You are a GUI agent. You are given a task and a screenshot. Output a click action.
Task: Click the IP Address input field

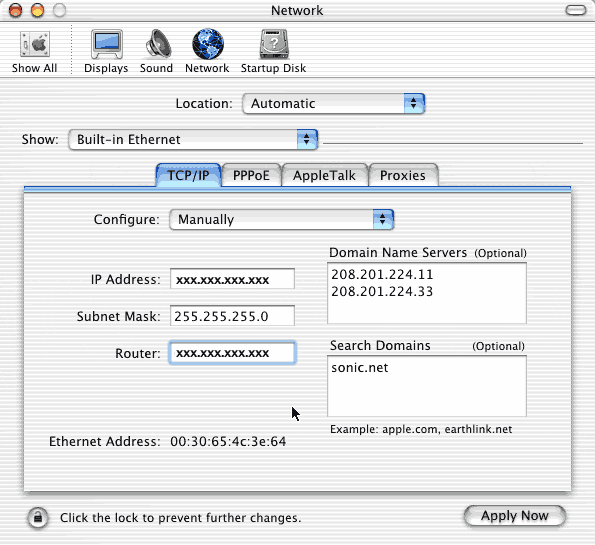pos(232,279)
